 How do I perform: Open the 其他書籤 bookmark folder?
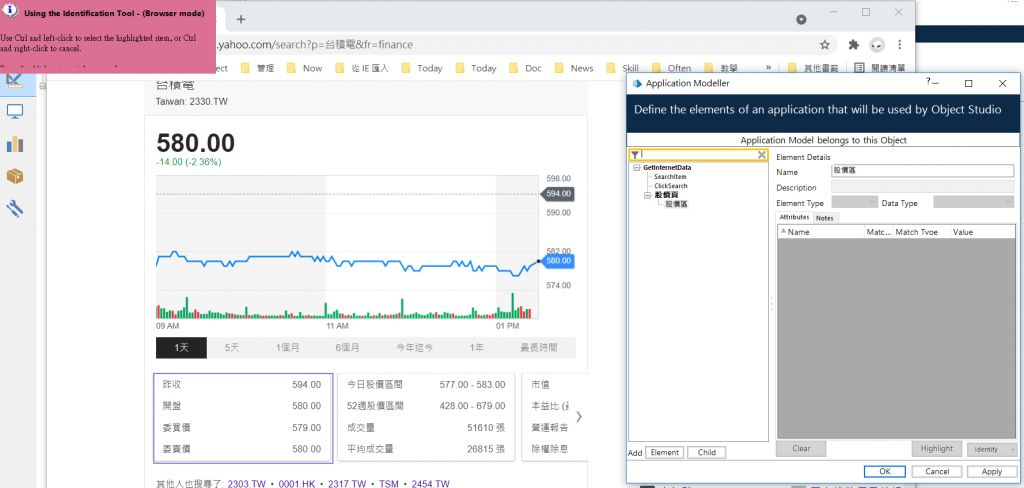[x=814, y=68]
